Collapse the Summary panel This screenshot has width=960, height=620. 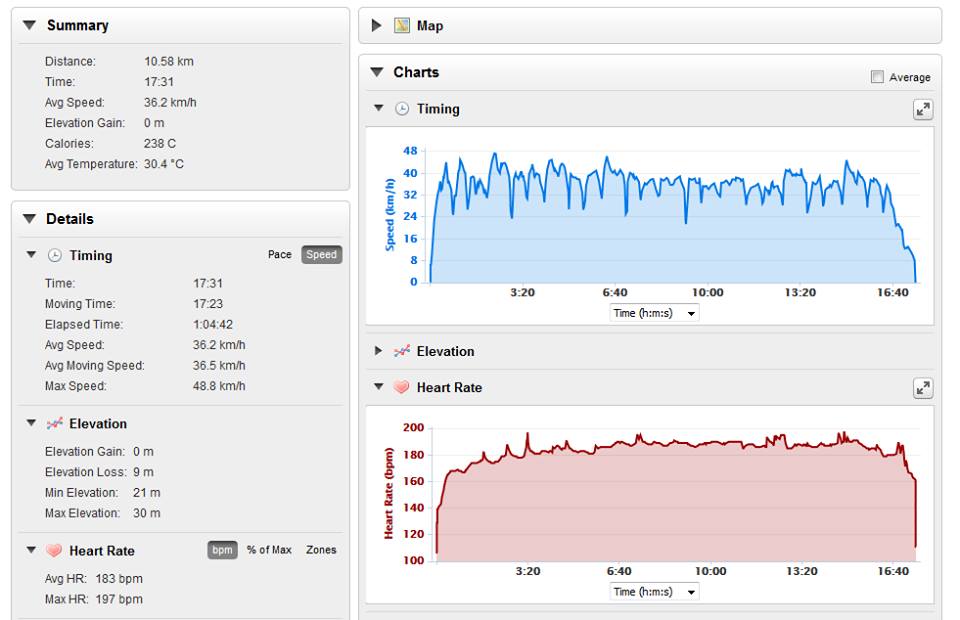tap(29, 25)
